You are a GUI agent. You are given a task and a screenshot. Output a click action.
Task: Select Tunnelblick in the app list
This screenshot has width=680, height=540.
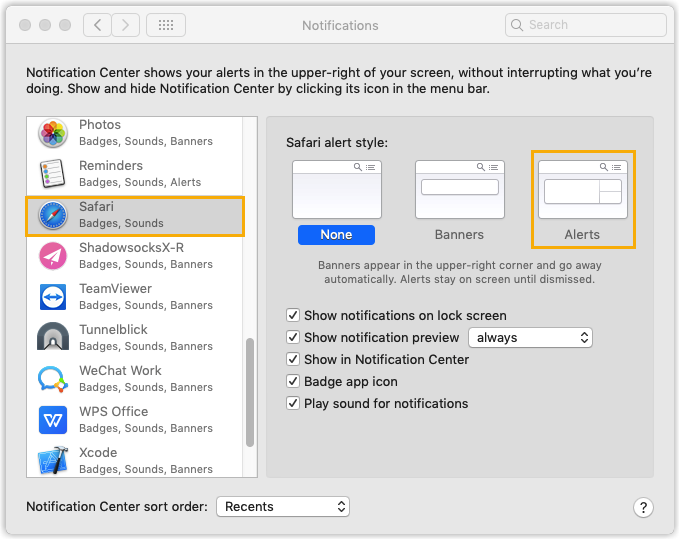(134, 338)
